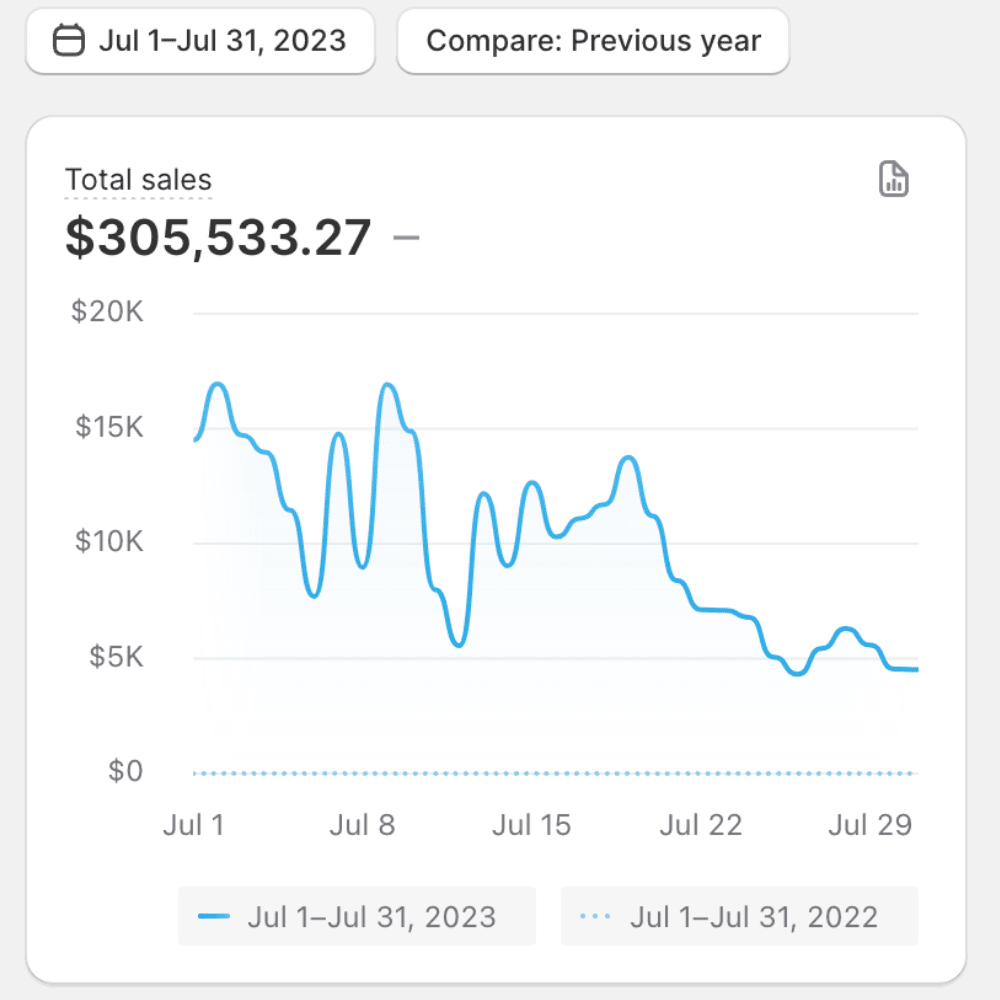This screenshot has width=1000, height=1000.
Task: Click dotted line swatch in 2022 legend
Action: [596, 917]
